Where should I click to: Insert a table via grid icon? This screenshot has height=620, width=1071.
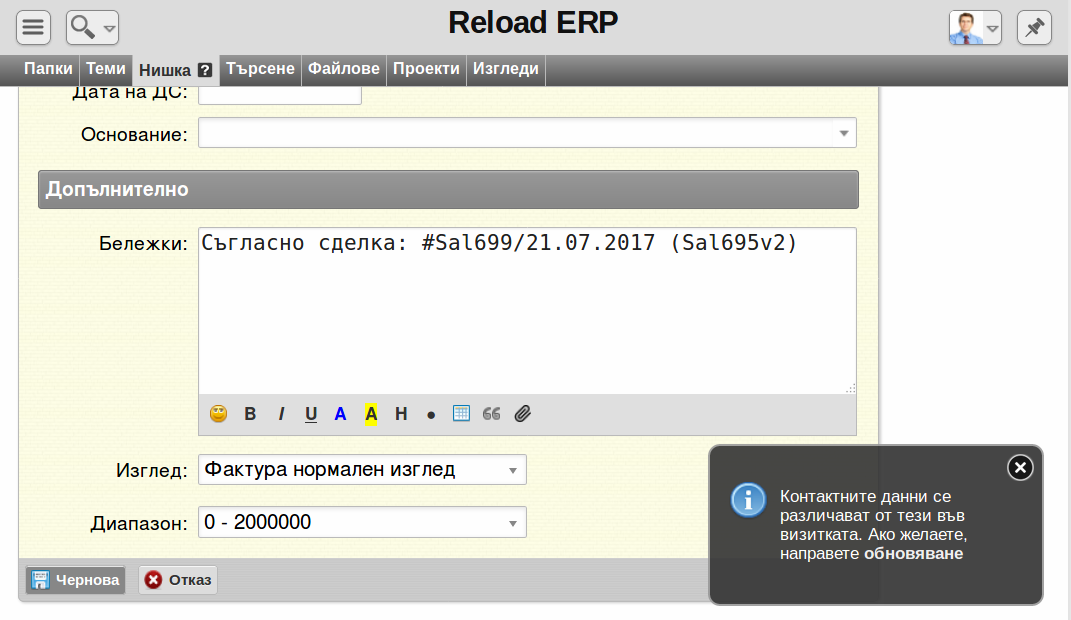[461, 413]
